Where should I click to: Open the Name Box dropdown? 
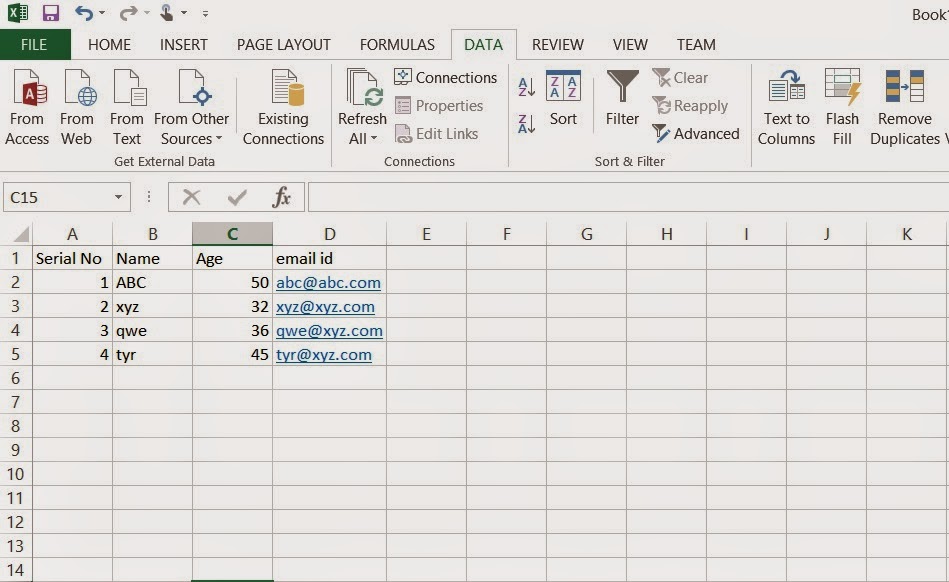(118, 197)
